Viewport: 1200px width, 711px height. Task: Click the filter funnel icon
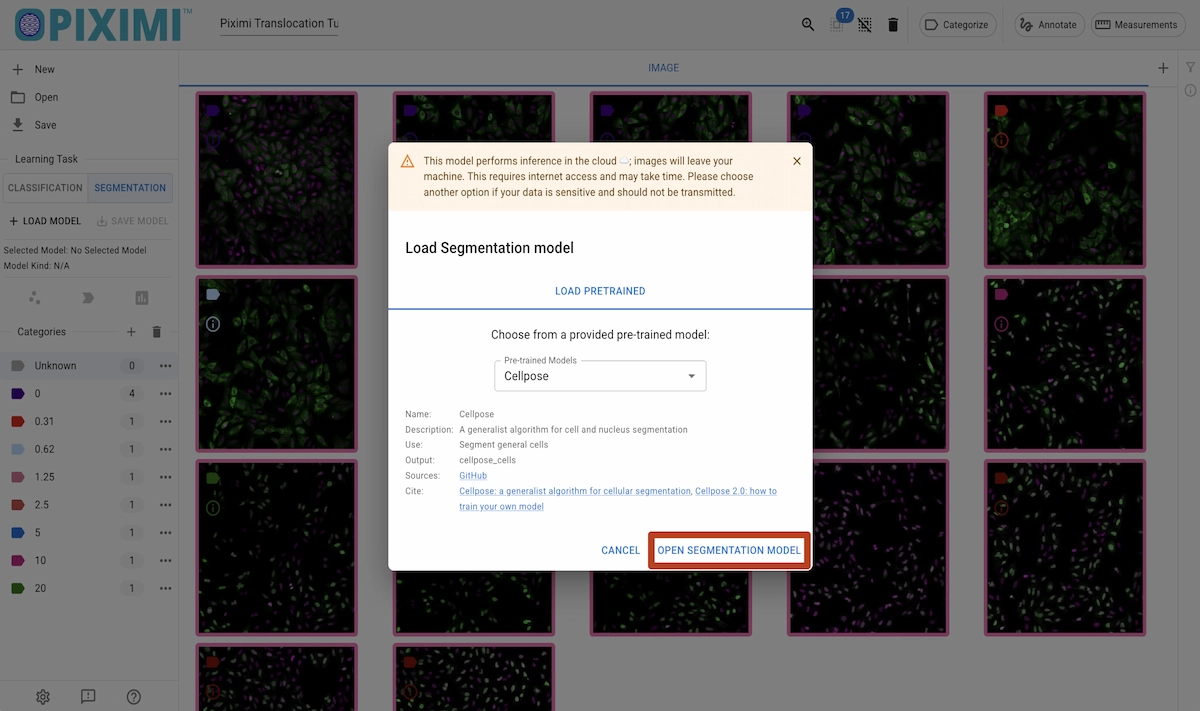(x=1190, y=67)
